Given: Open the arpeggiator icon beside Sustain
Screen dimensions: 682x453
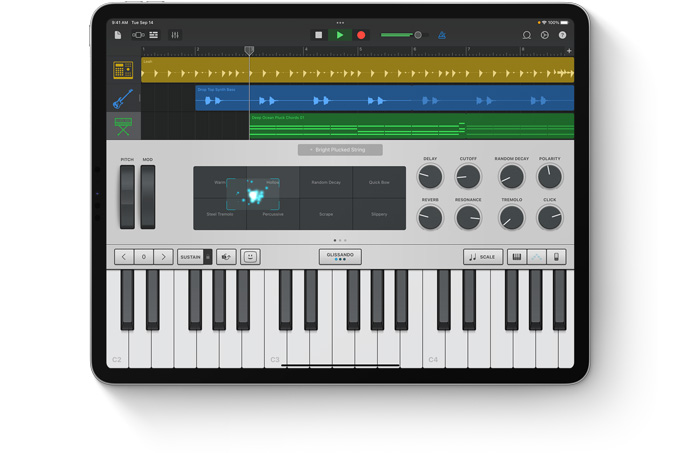Looking at the screenshot, I should click(x=226, y=257).
